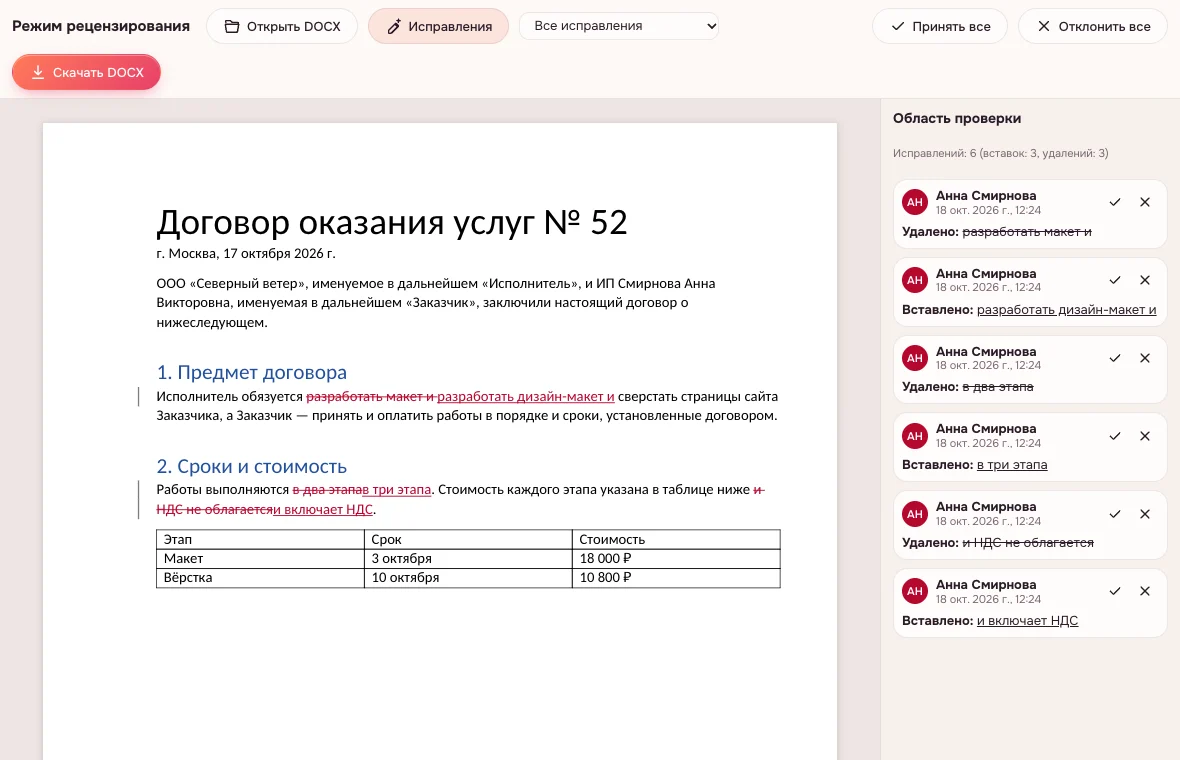1180x760 pixels.
Task: Click the АН avatar on "Вставлено: в три этапа" card
Action: pyautogui.click(x=914, y=436)
